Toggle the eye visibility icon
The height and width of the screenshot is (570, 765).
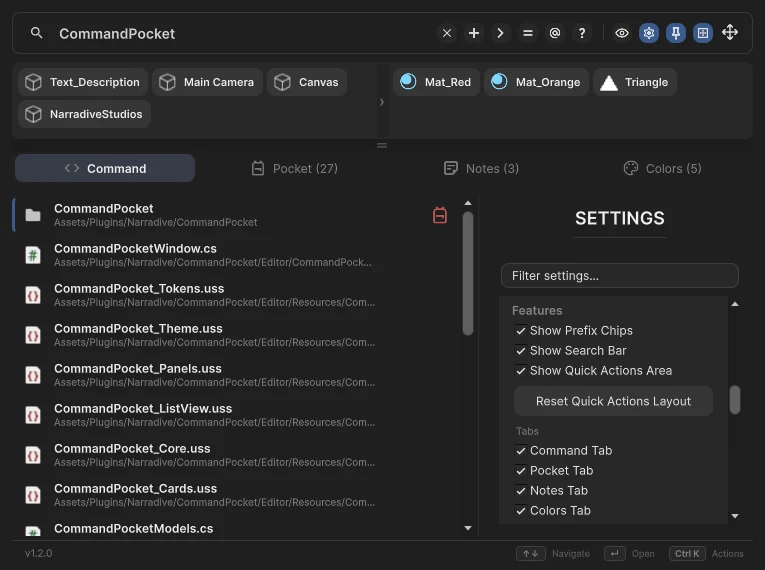pos(622,33)
